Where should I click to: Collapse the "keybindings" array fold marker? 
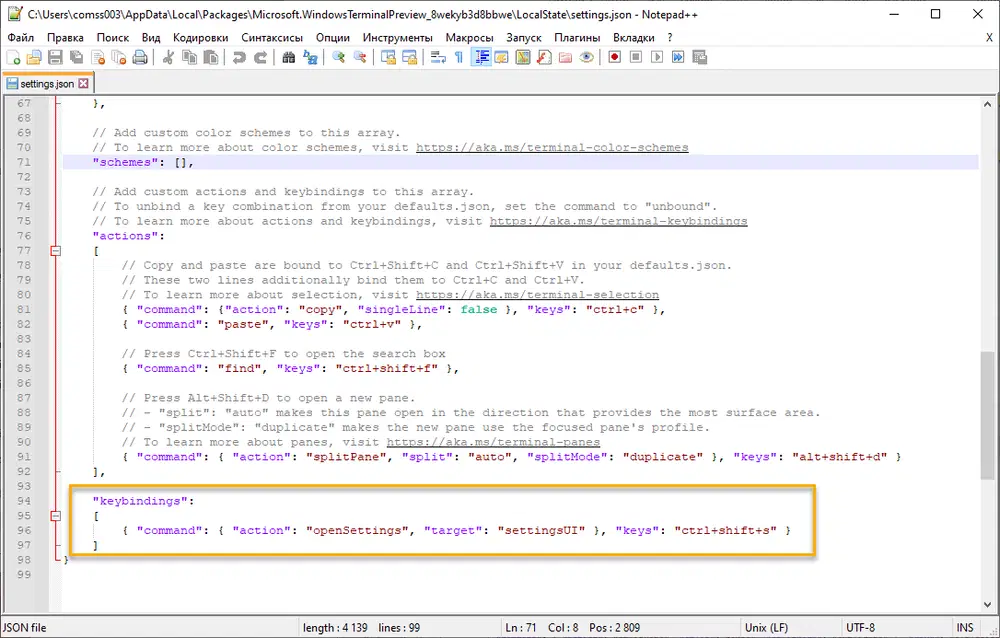click(56, 516)
